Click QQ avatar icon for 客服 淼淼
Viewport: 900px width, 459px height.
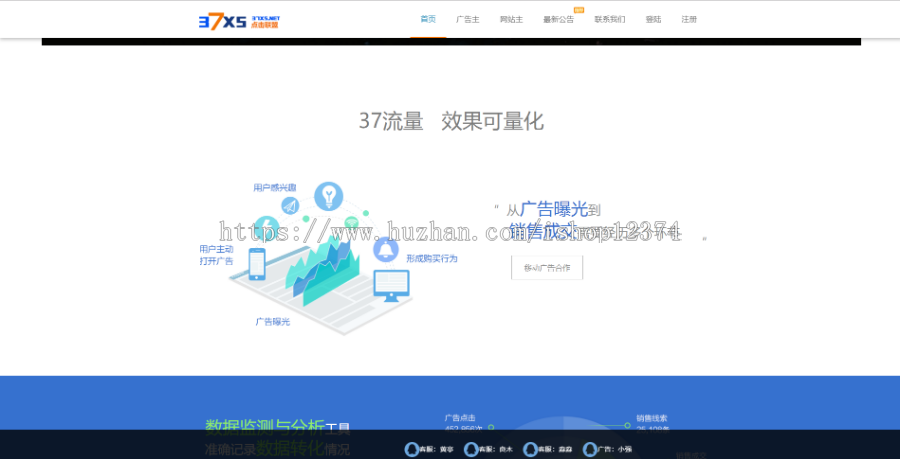click(530, 449)
